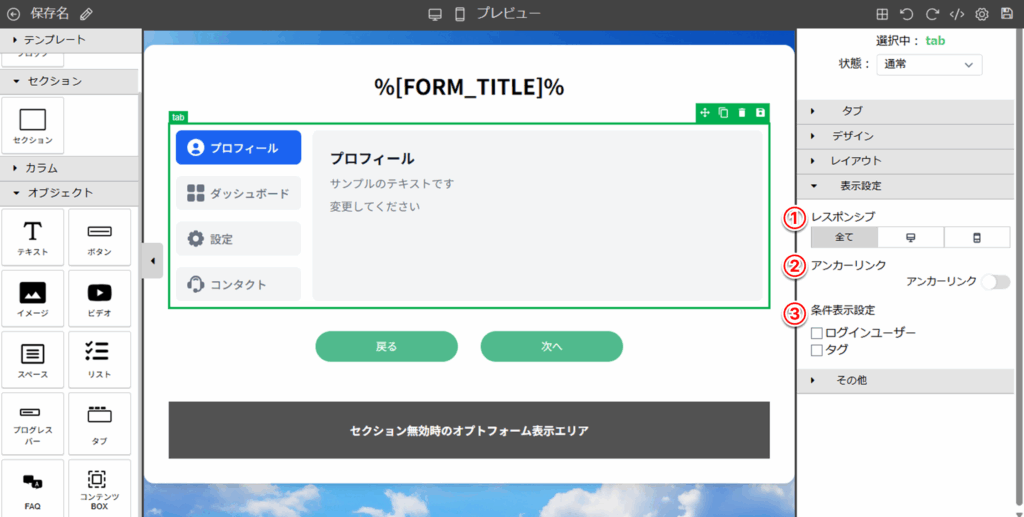Click the undo arrow in top toolbar

coord(906,14)
